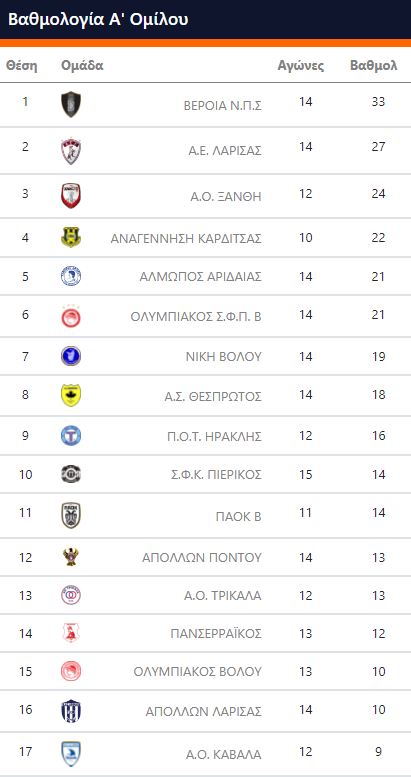
Task: Select the Α.Ο. ΞΑΝΘΗ crest icon
Action: point(71,196)
